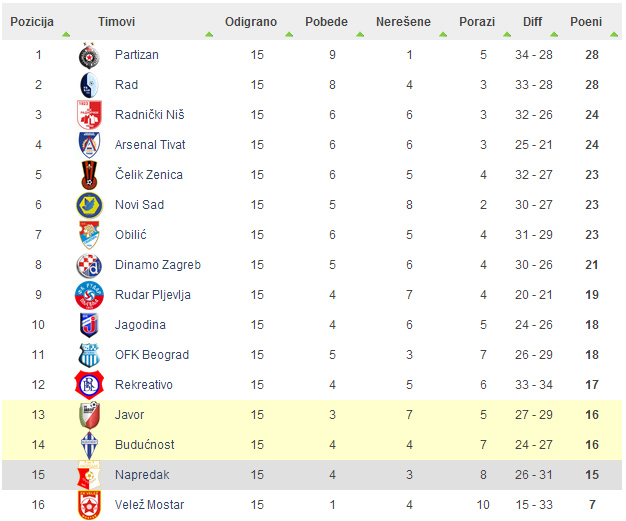Click the Rad team logo
The height and width of the screenshot is (521, 626).
[x=89, y=85]
